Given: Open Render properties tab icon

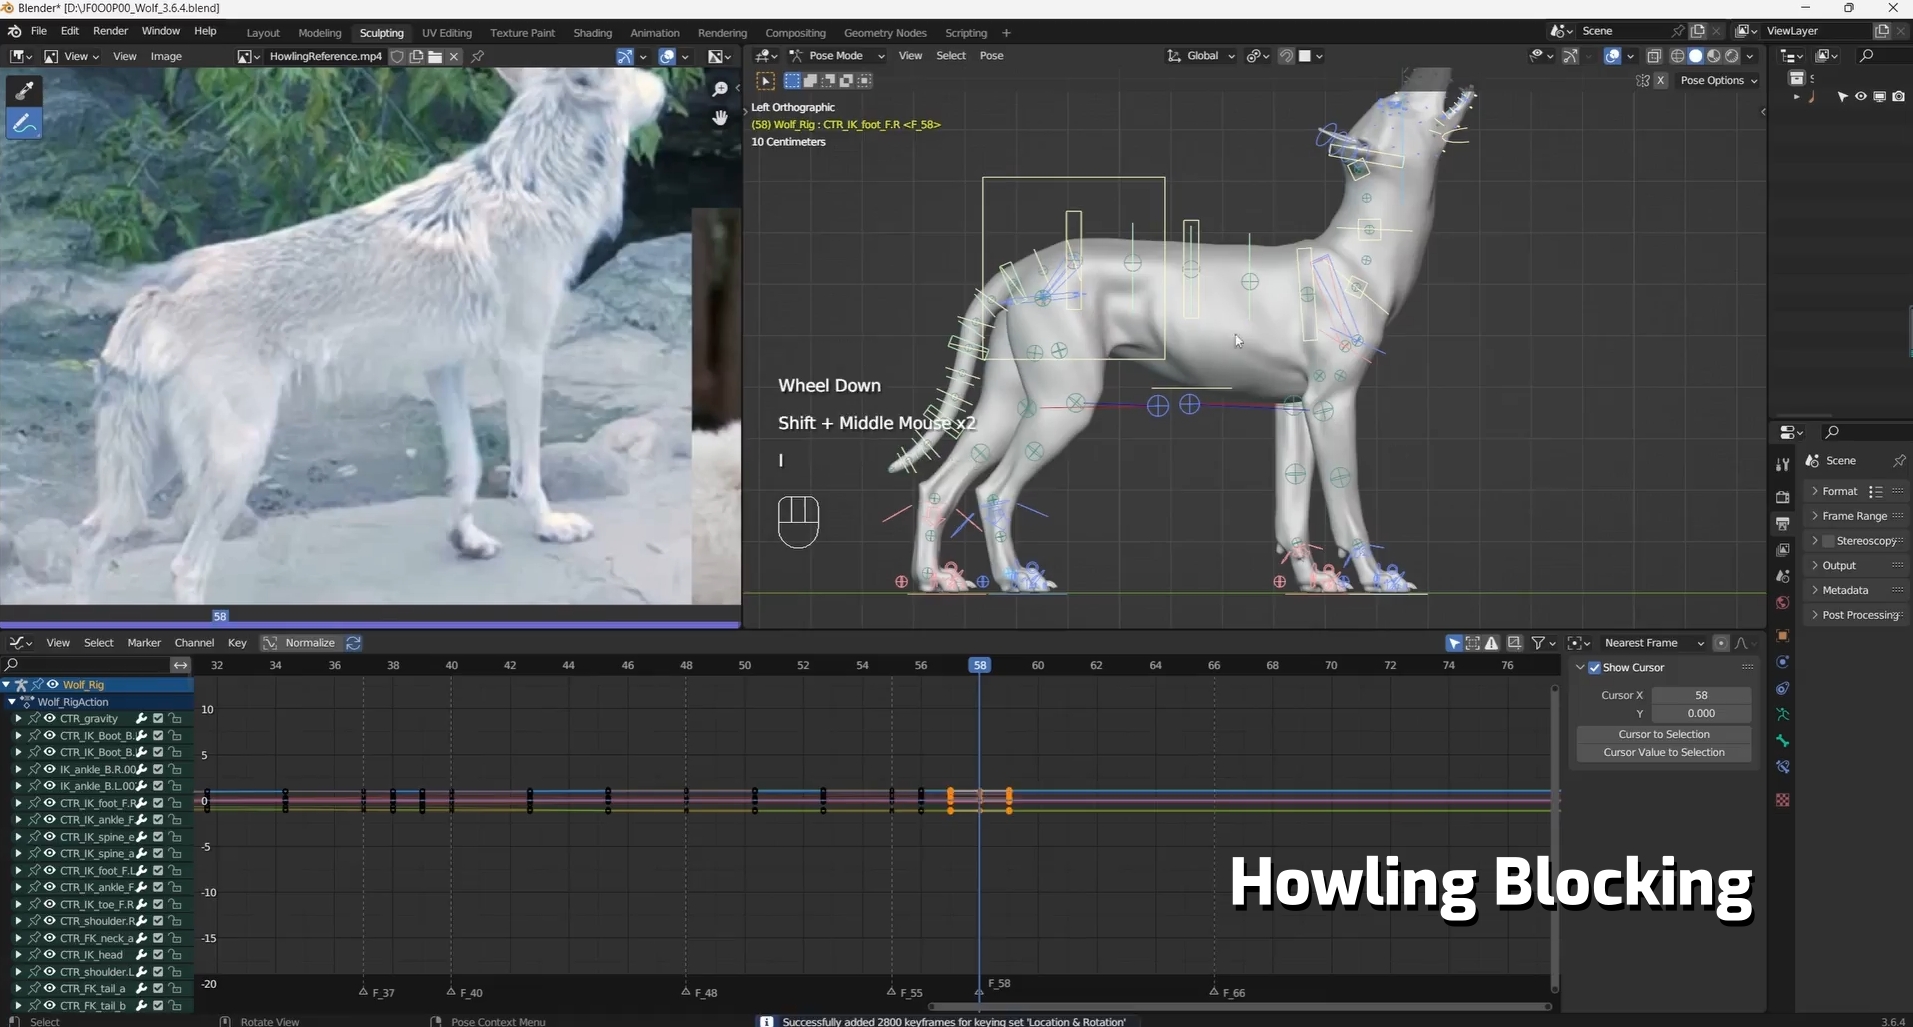Looking at the screenshot, I should (x=1782, y=497).
